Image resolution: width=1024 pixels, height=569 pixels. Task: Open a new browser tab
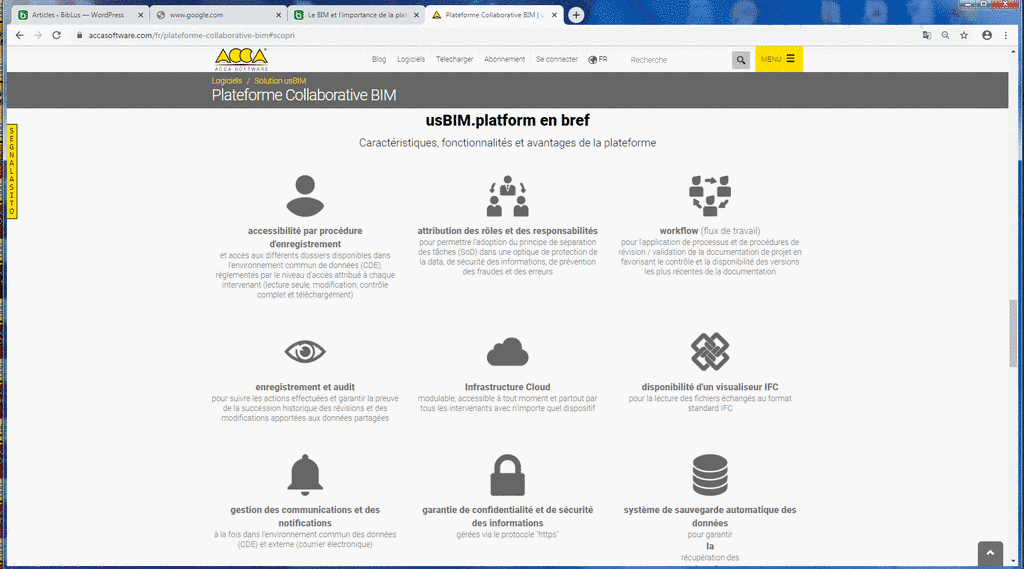click(x=576, y=15)
